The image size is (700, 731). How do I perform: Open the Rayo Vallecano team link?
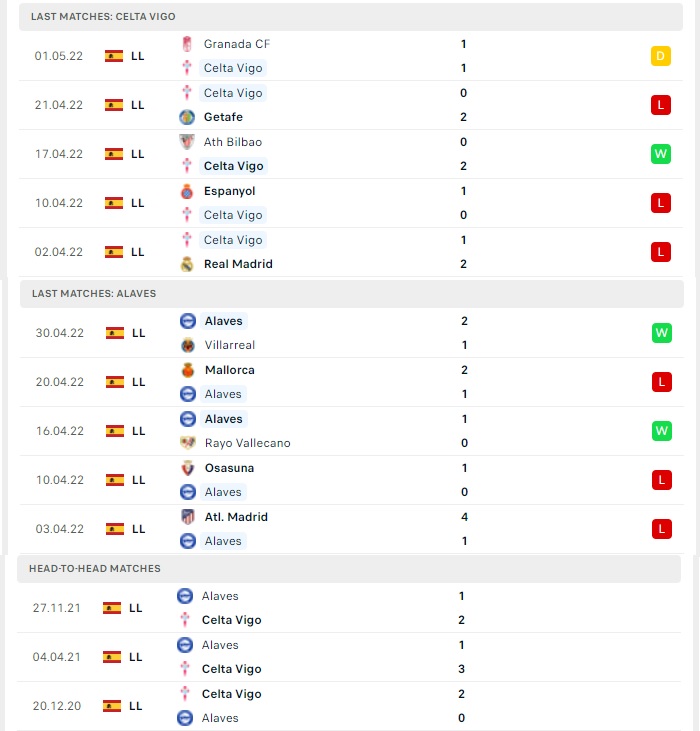click(x=247, y=443)
